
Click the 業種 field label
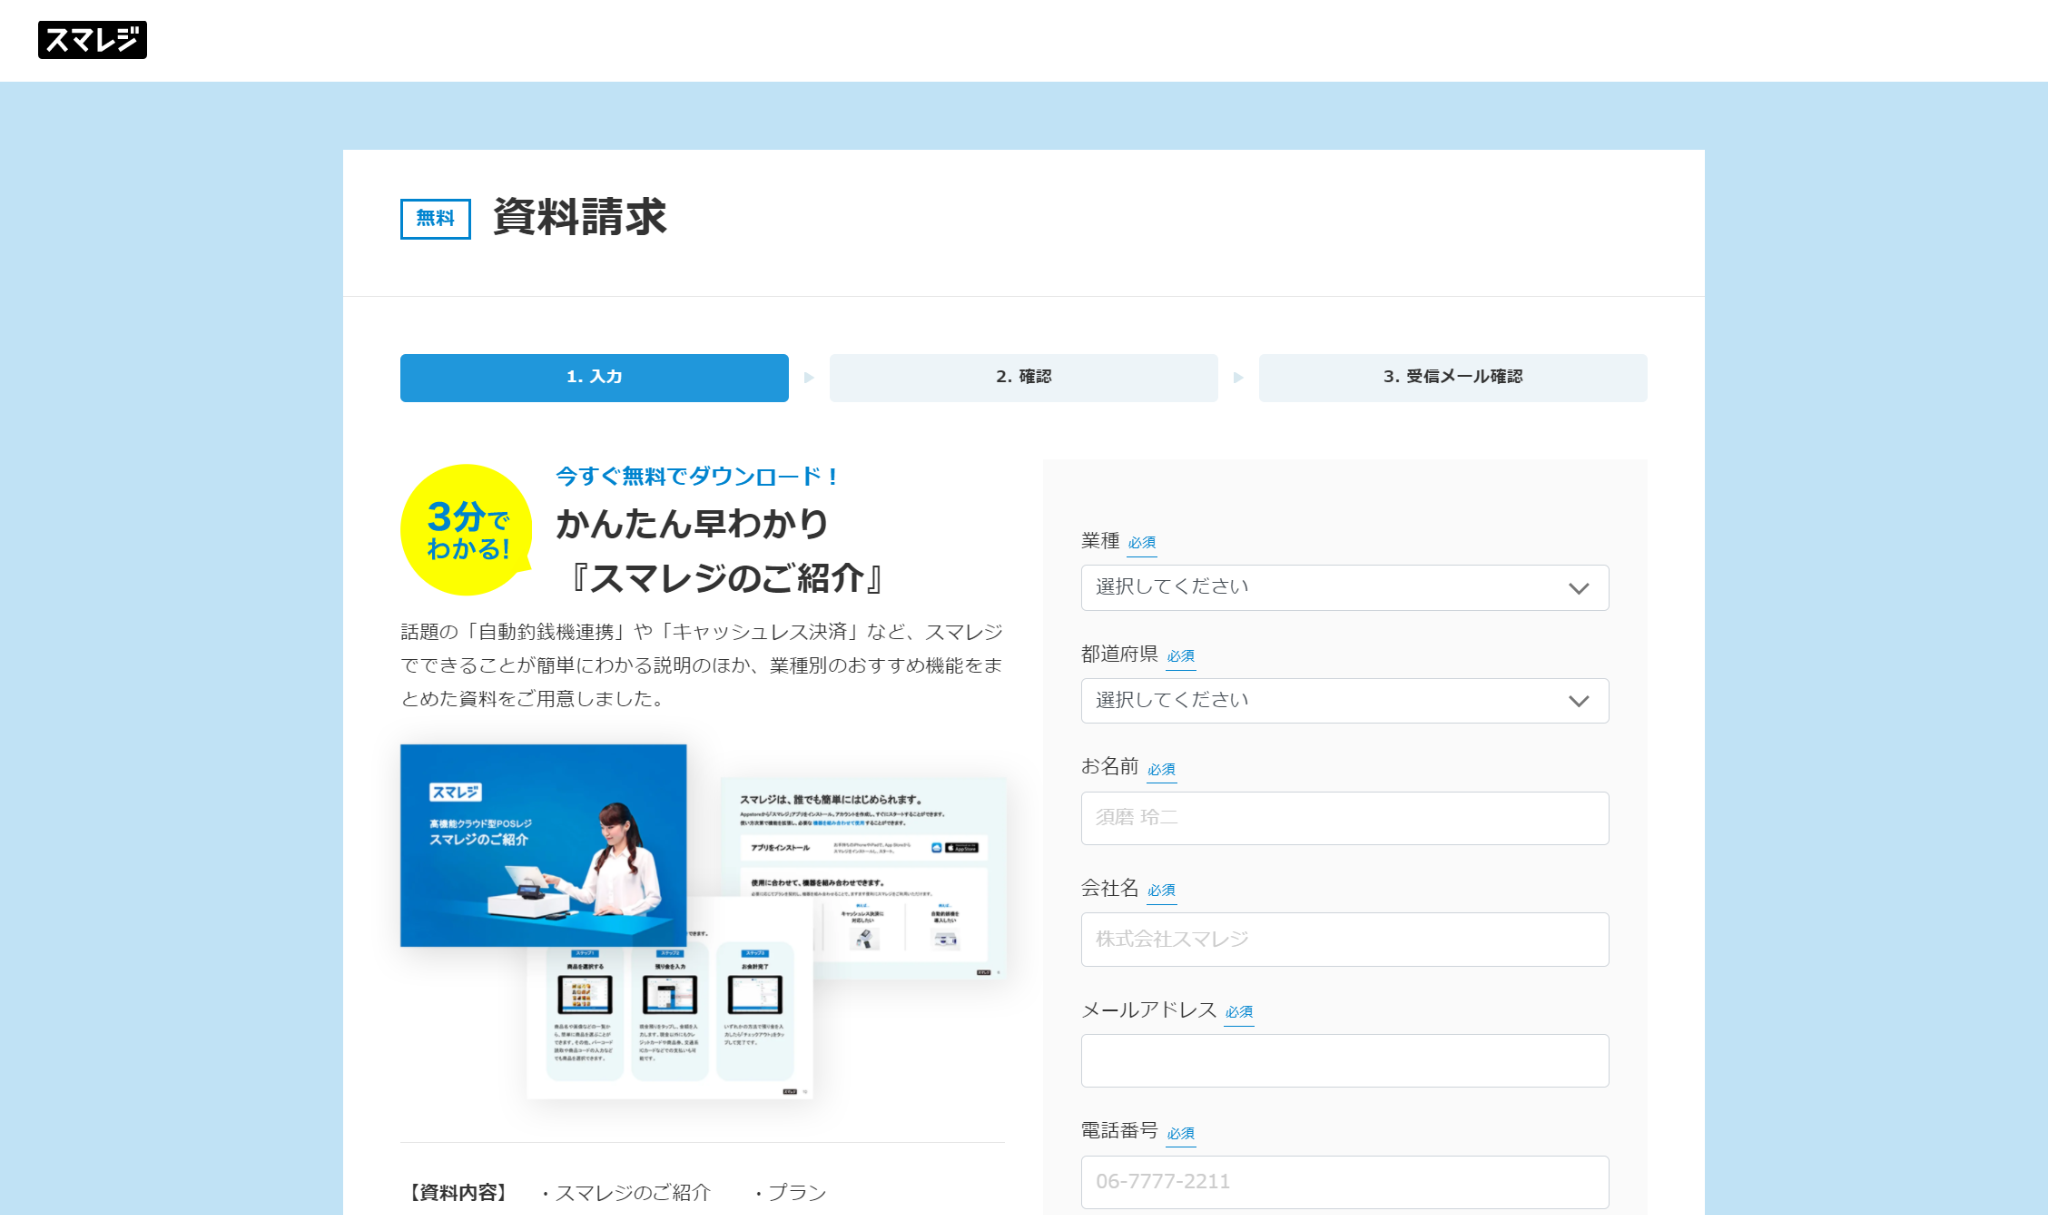pos(1100,541)
